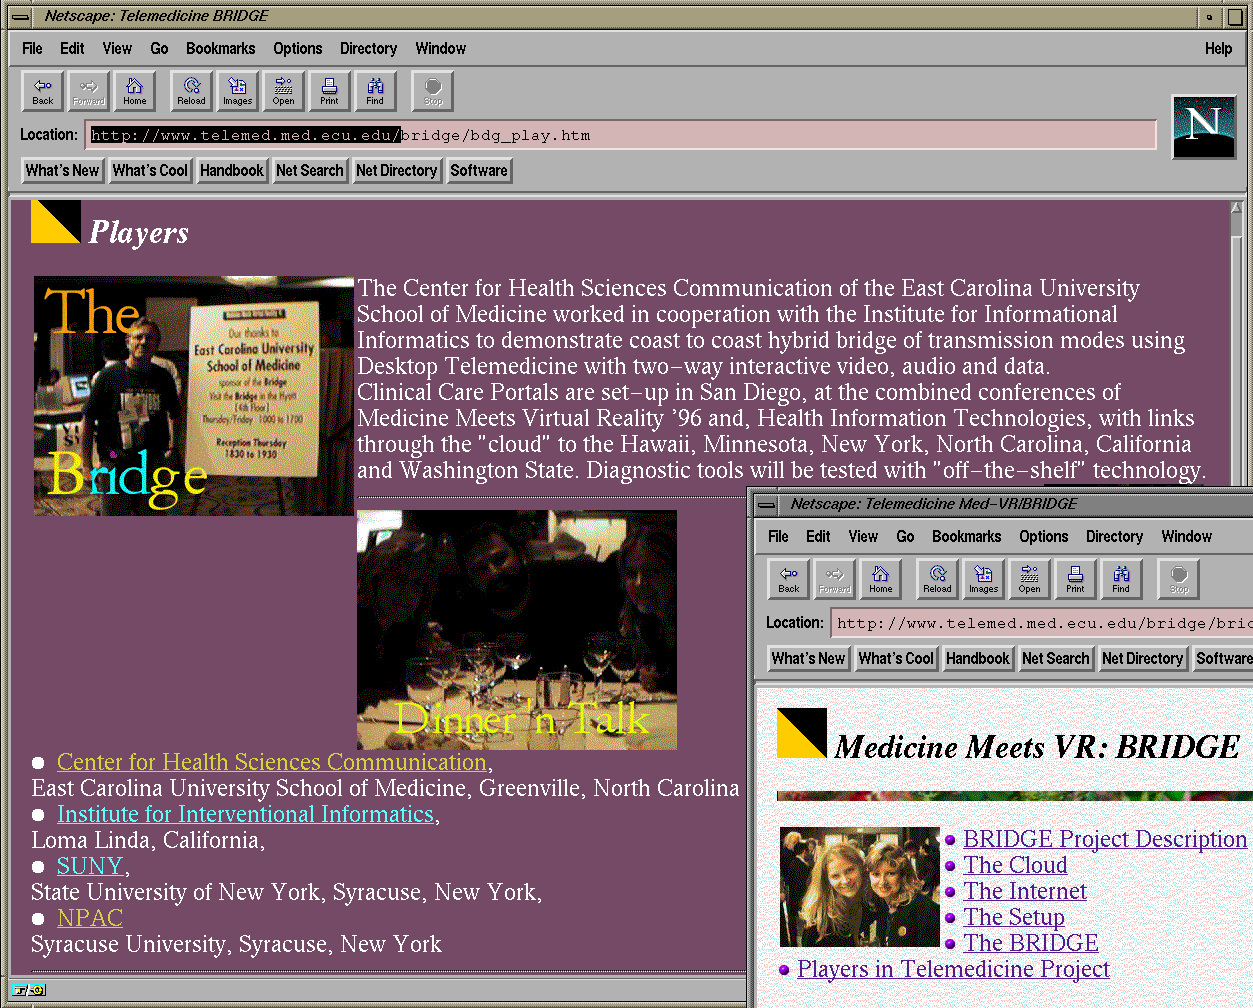Screen dimensions: 1253x1008
Task: Open Options menu in Med-VR/BRIDGE window
Action: tap(1044, 536)
